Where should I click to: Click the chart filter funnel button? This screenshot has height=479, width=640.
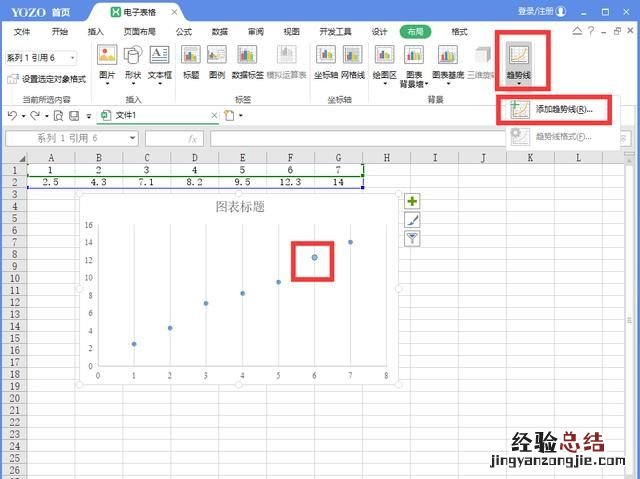[x=412, y=238]
